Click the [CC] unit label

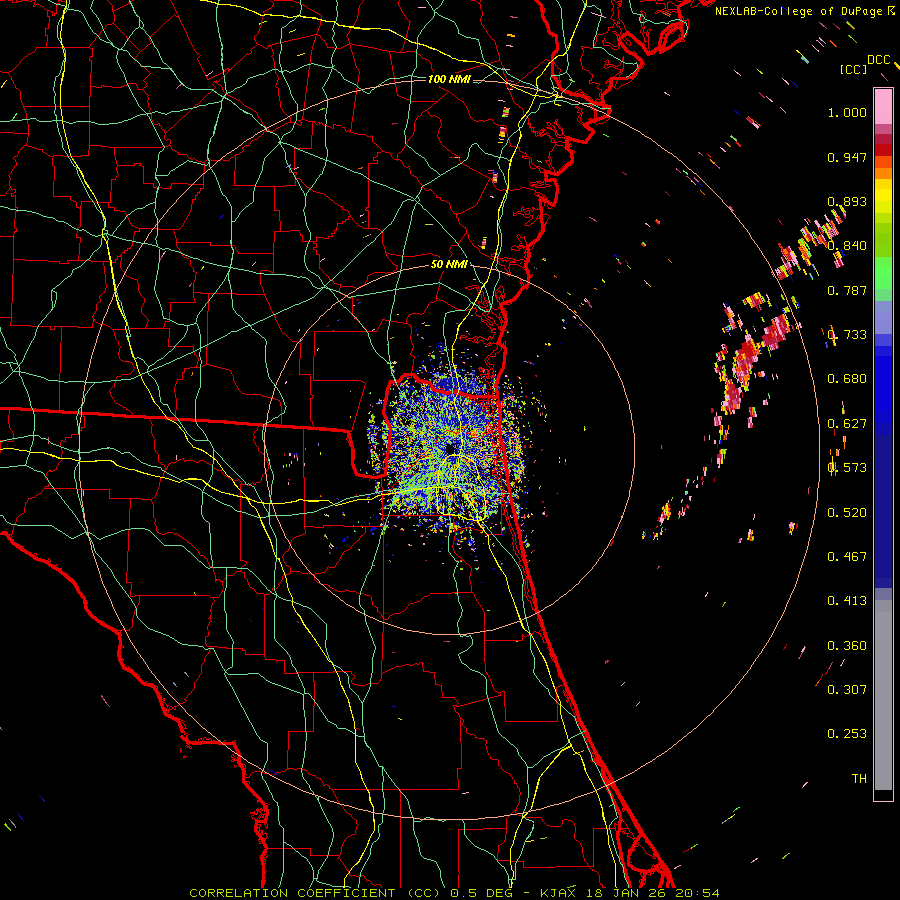854,69
